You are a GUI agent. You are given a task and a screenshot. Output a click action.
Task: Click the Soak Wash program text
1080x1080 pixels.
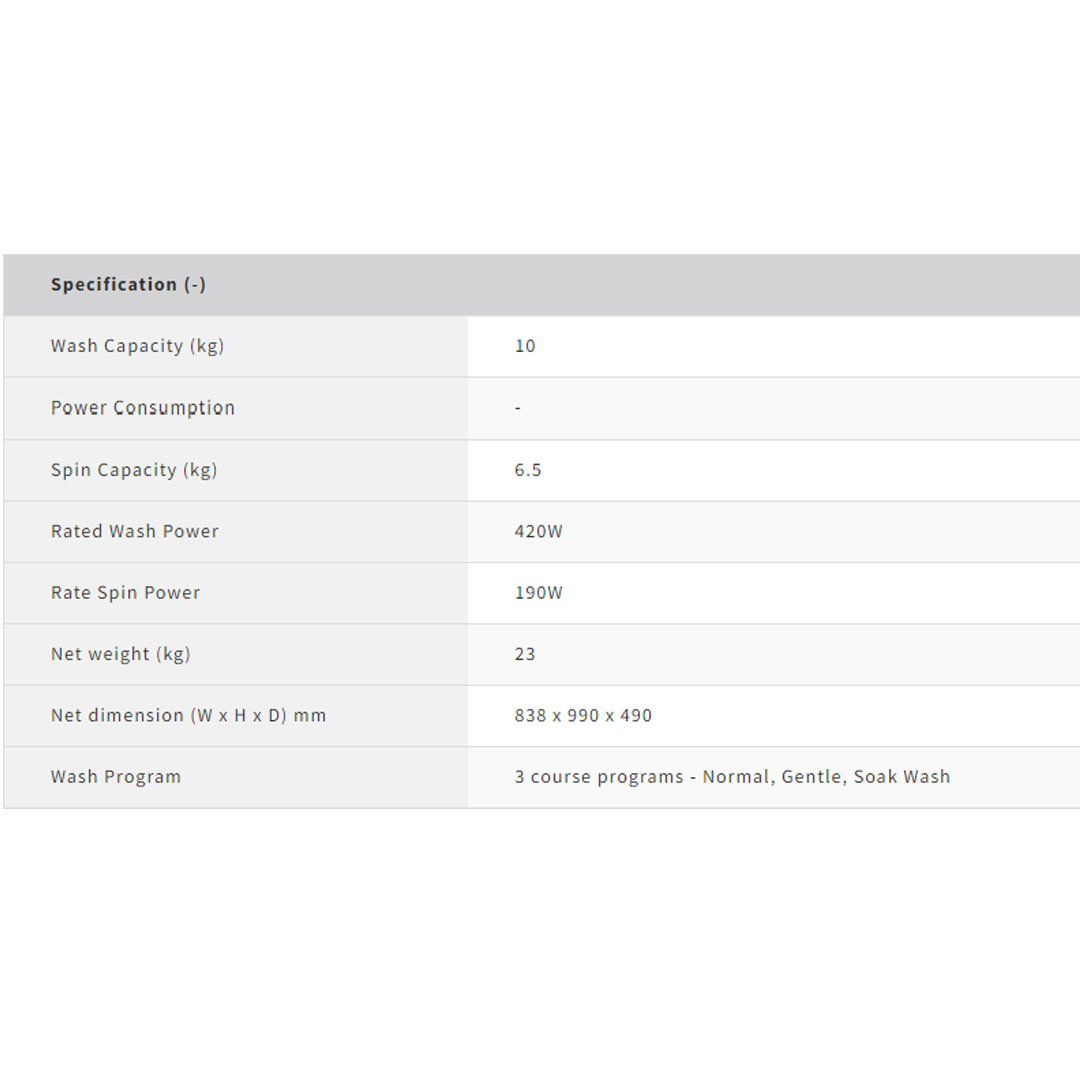(902, 777)
